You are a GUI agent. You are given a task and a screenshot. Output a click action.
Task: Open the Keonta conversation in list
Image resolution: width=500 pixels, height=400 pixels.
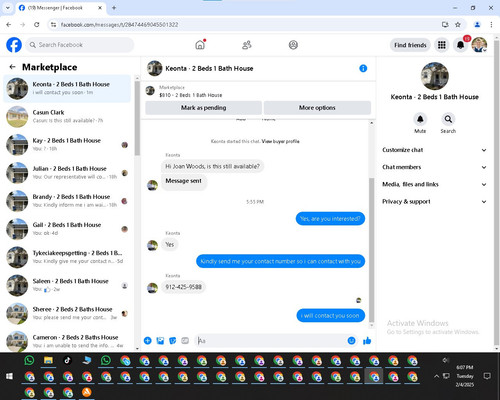point(67,88)
